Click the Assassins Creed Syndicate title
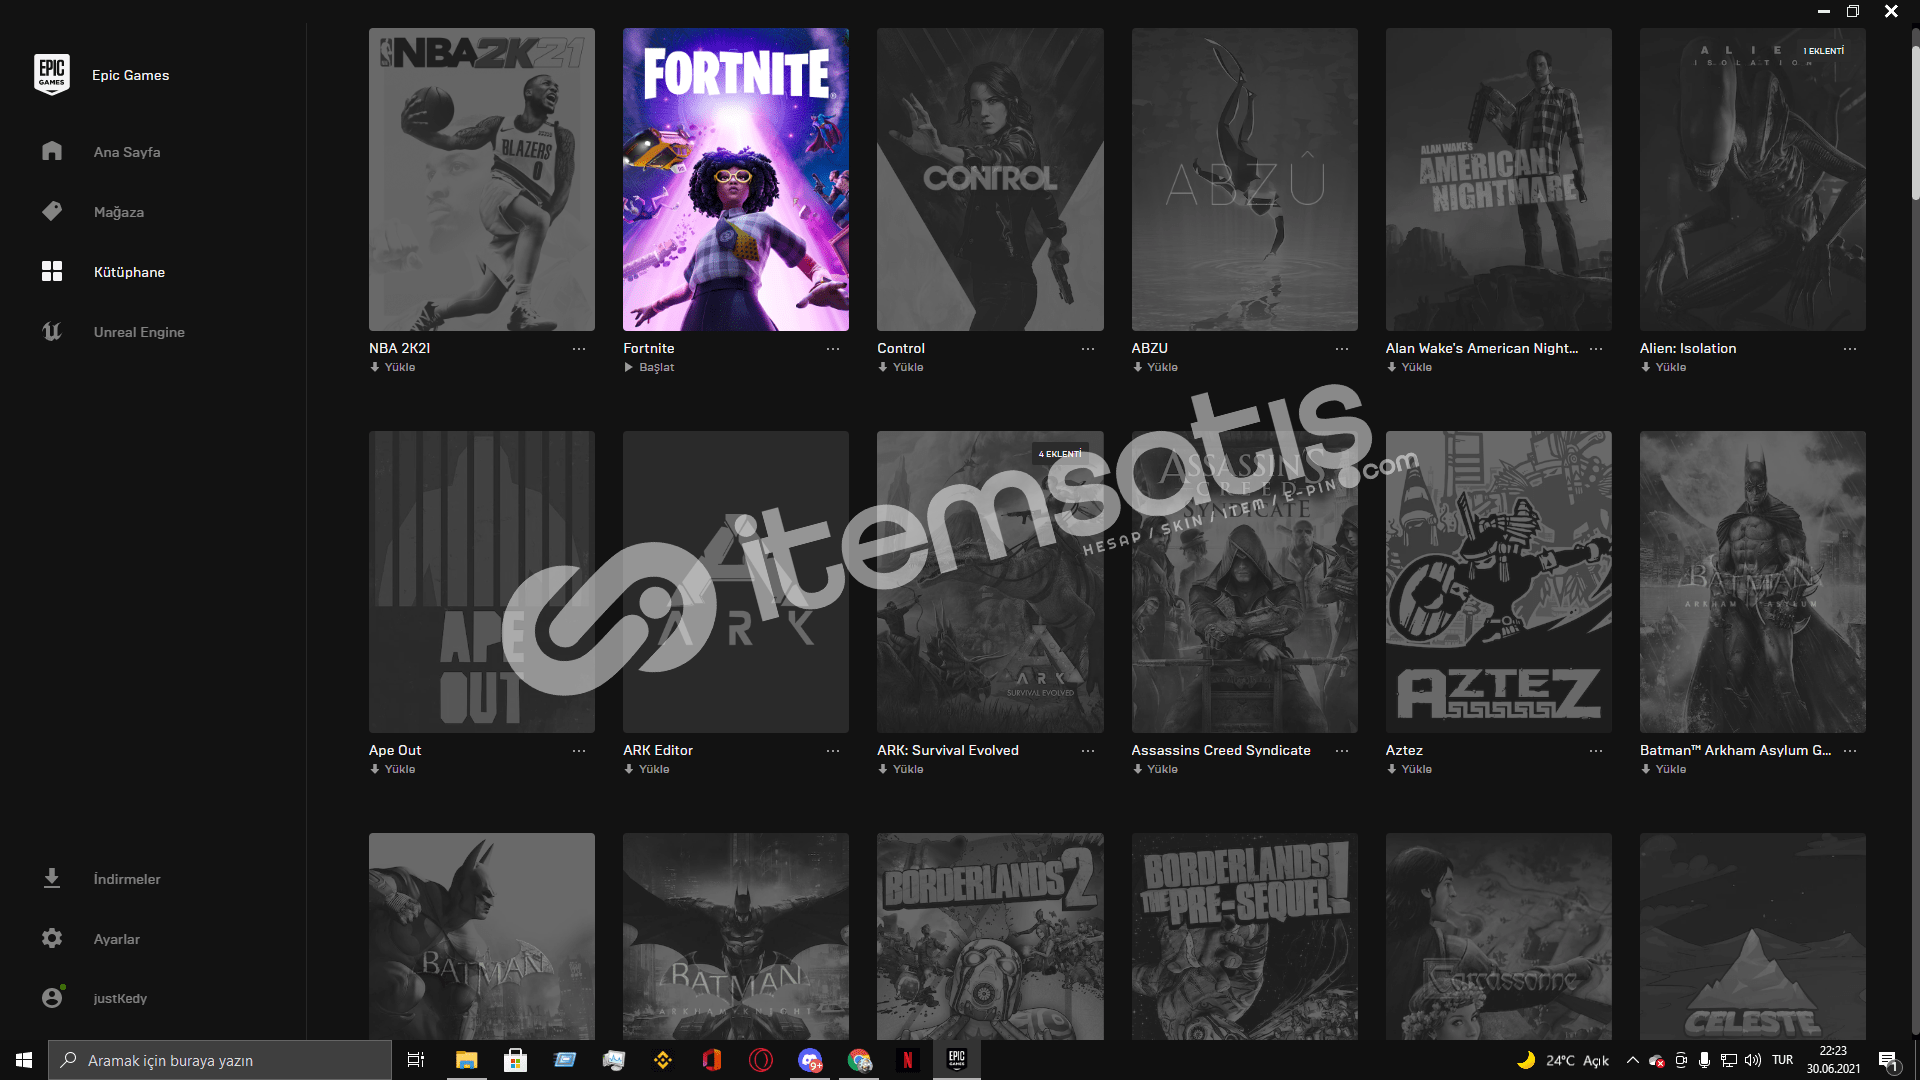 (x=1221, y=750)
